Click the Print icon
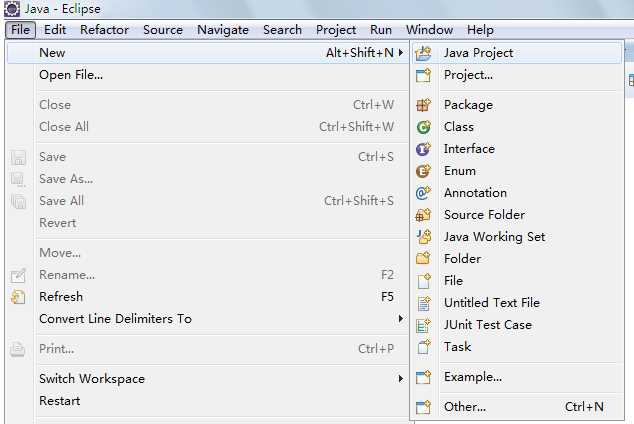This screenshot has height=424, width=634. [x=18, y=349]
